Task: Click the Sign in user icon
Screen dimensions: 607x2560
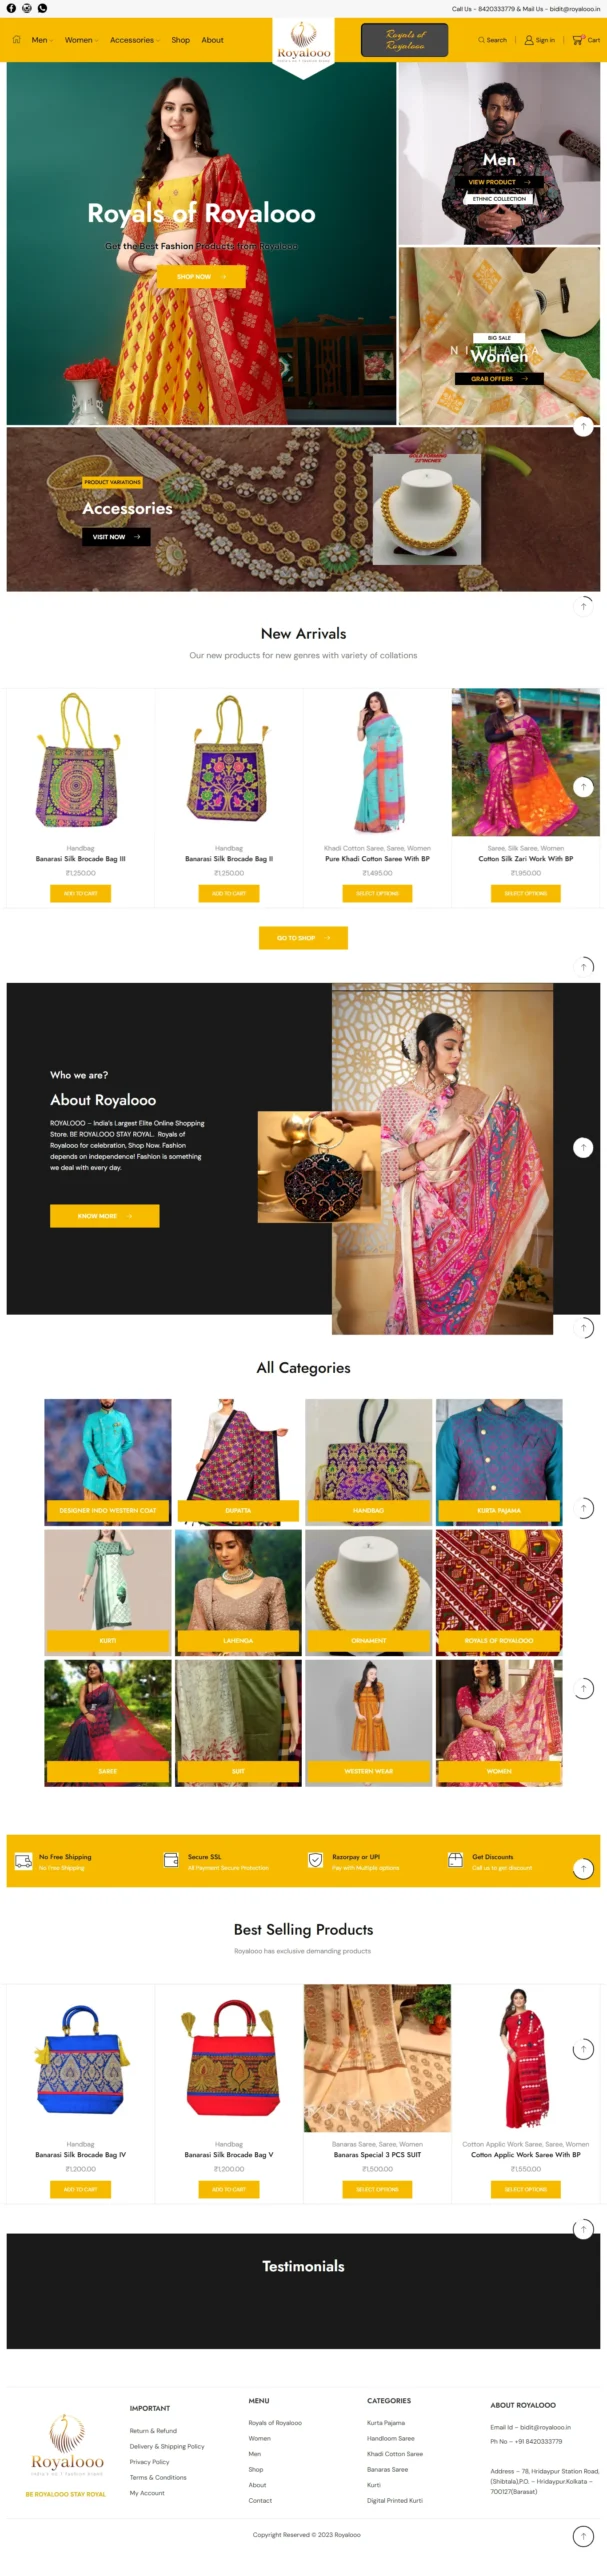Action: [529, 40]
